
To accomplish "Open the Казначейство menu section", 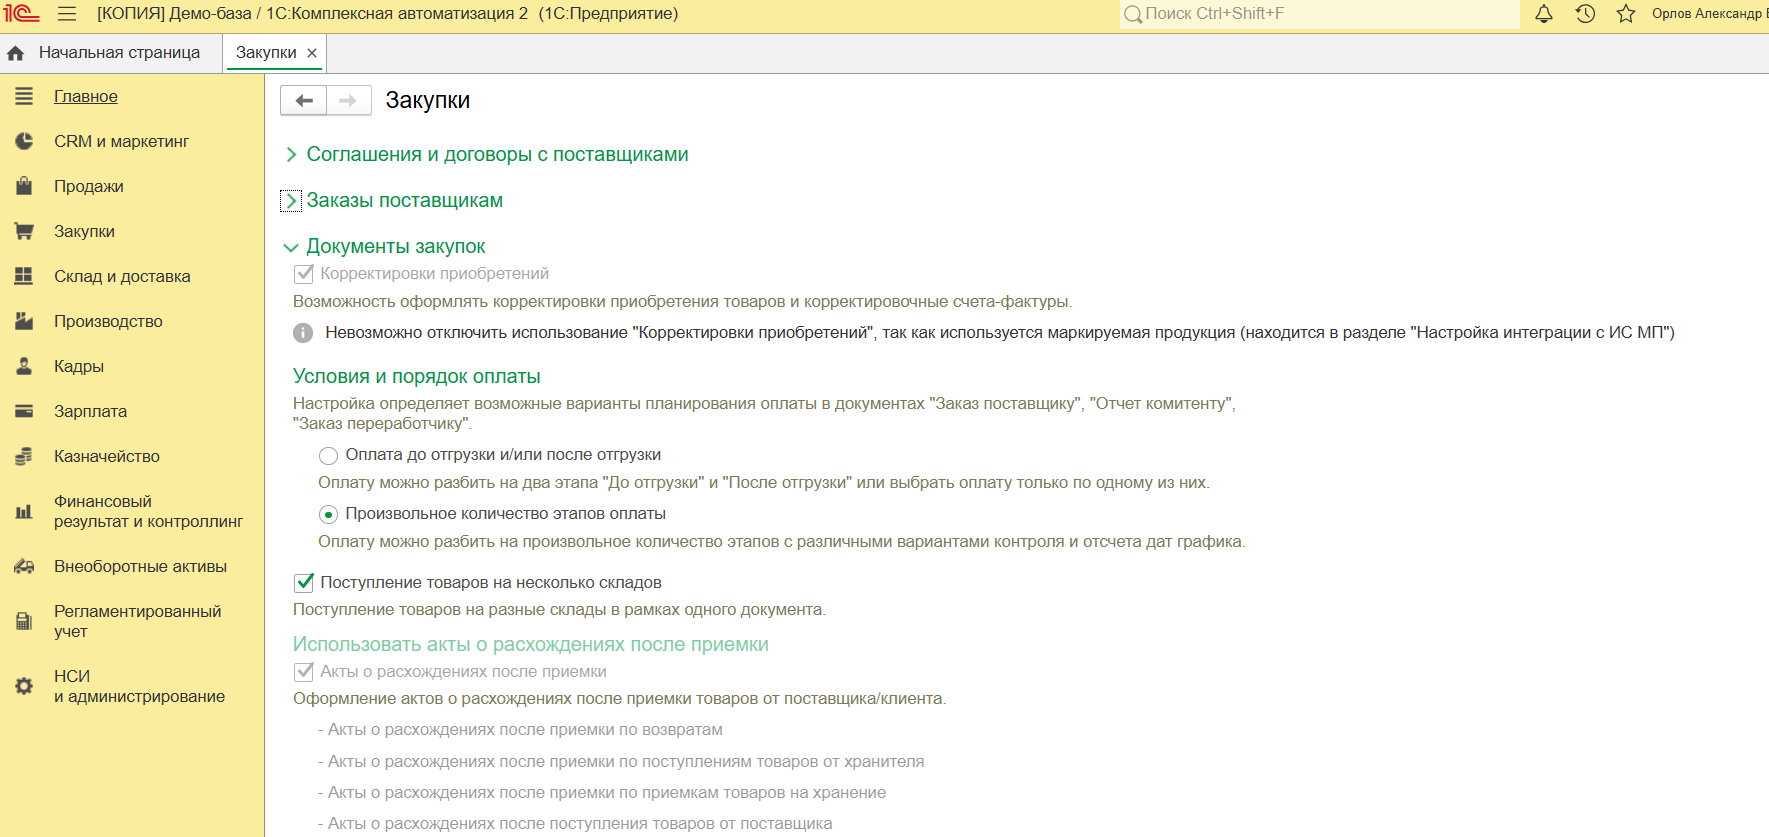I will click(106, 456).
